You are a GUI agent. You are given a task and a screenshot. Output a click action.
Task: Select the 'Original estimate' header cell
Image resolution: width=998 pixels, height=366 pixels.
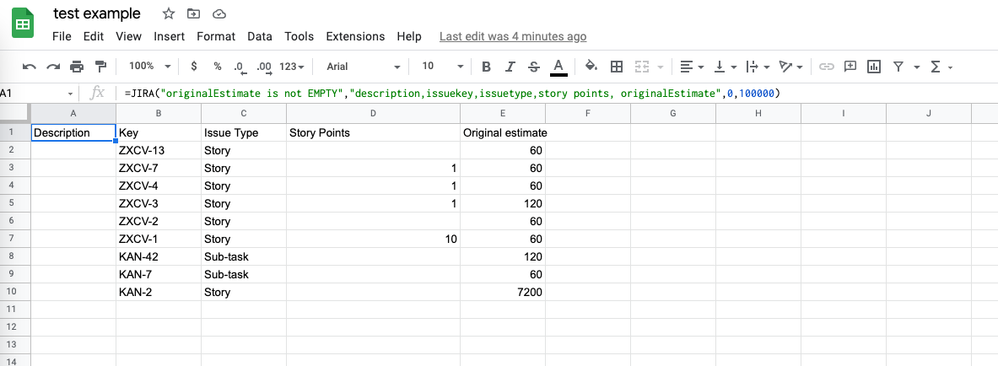[503, 133]
